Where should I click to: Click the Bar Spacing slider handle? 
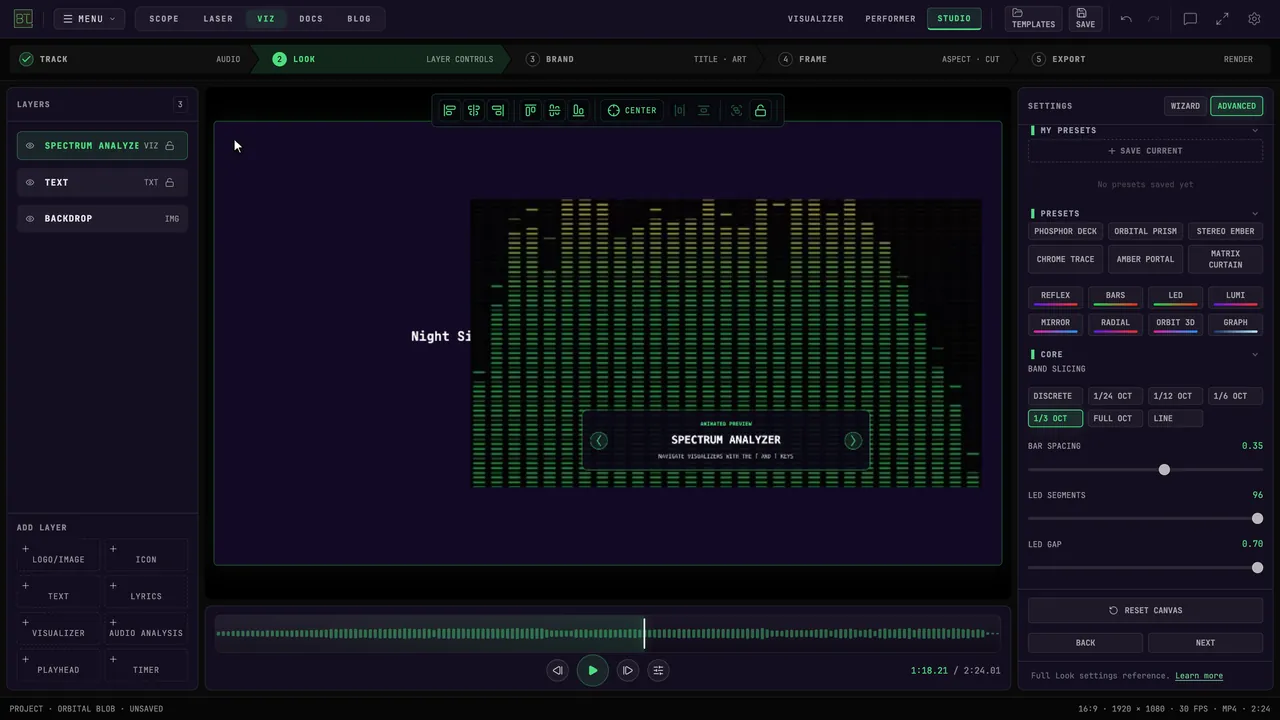1164,470
